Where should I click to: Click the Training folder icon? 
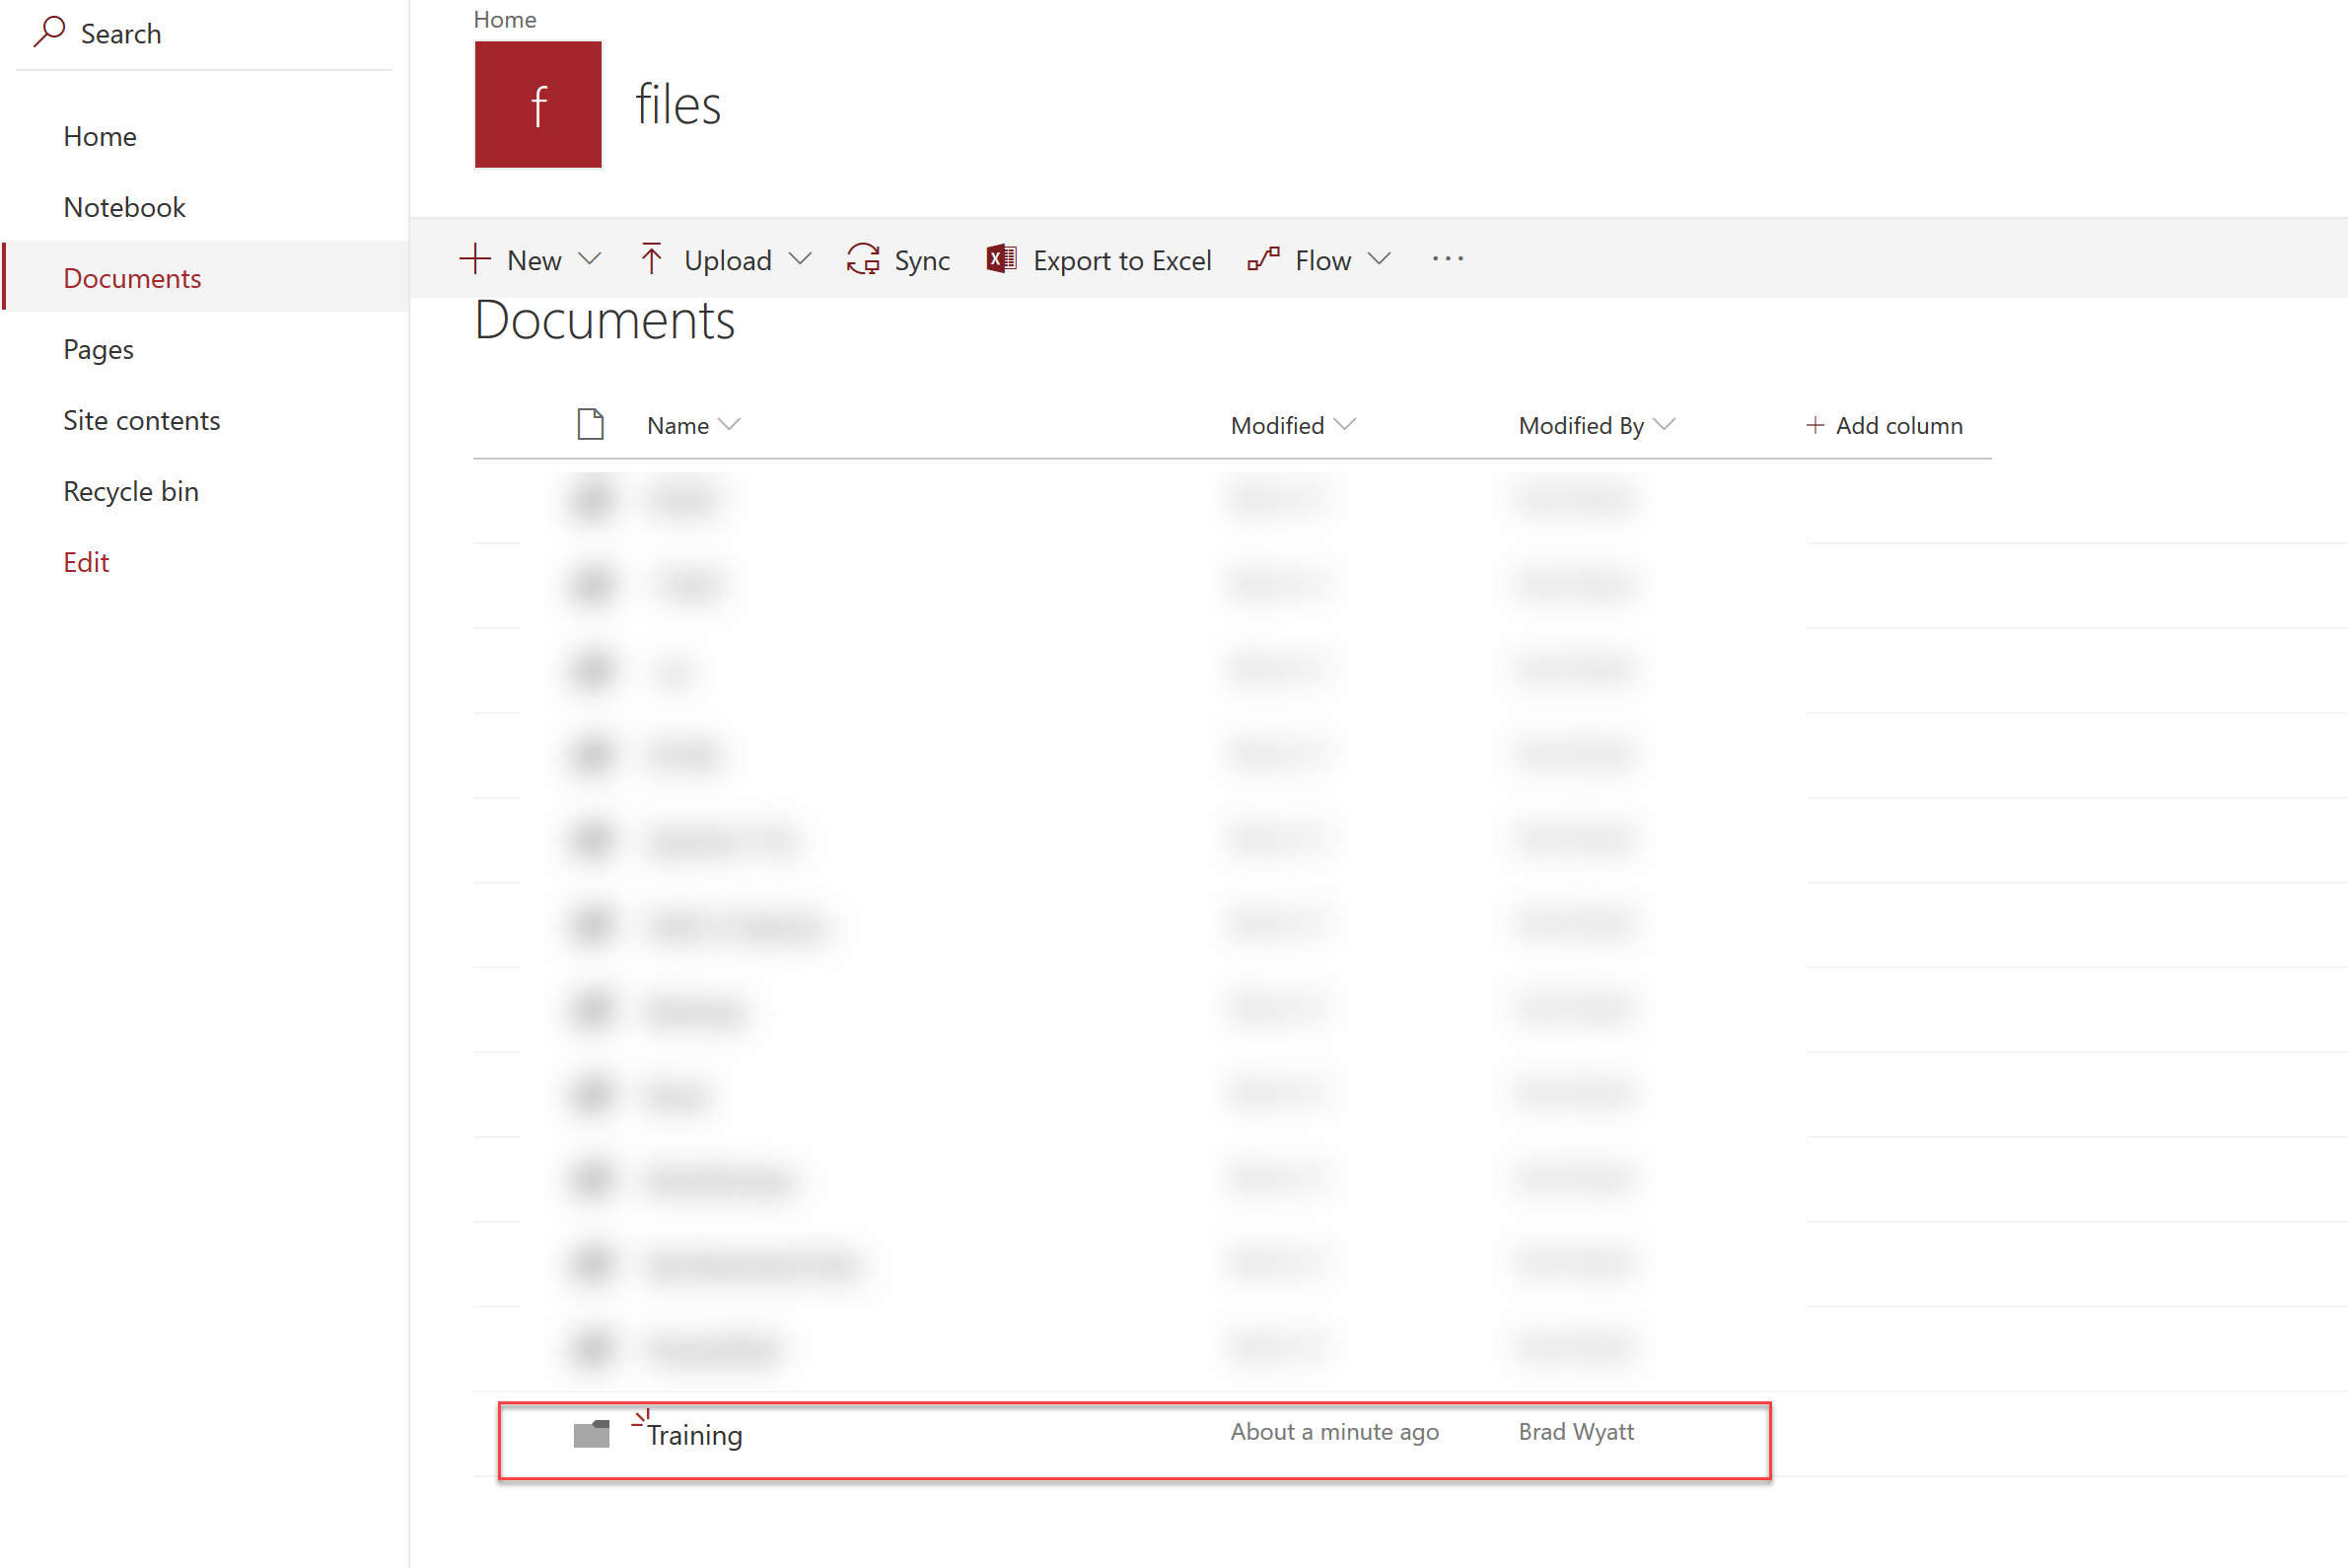pos(591,1433)
